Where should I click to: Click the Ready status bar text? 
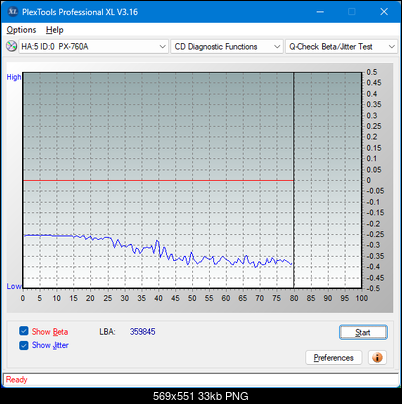pos(16,380)
